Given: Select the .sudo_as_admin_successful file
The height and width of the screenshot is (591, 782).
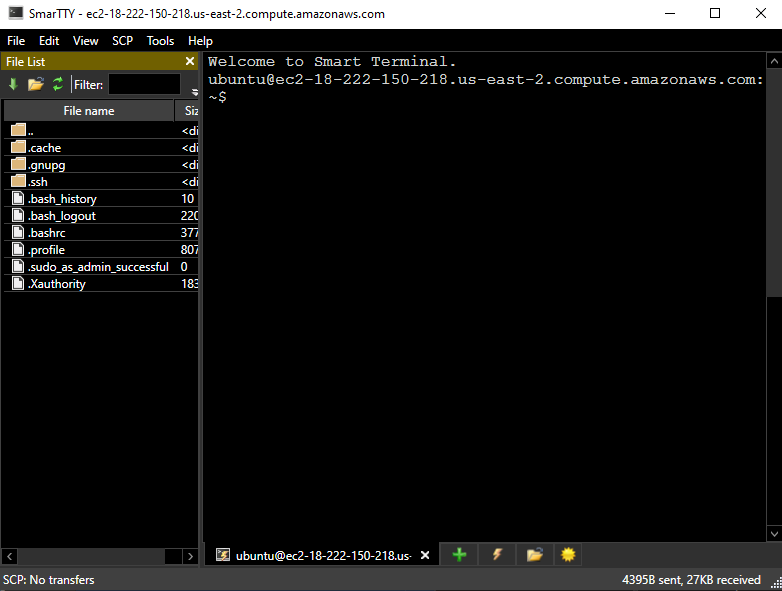Looking at the screenshot, I should click(x=101, y=266).
